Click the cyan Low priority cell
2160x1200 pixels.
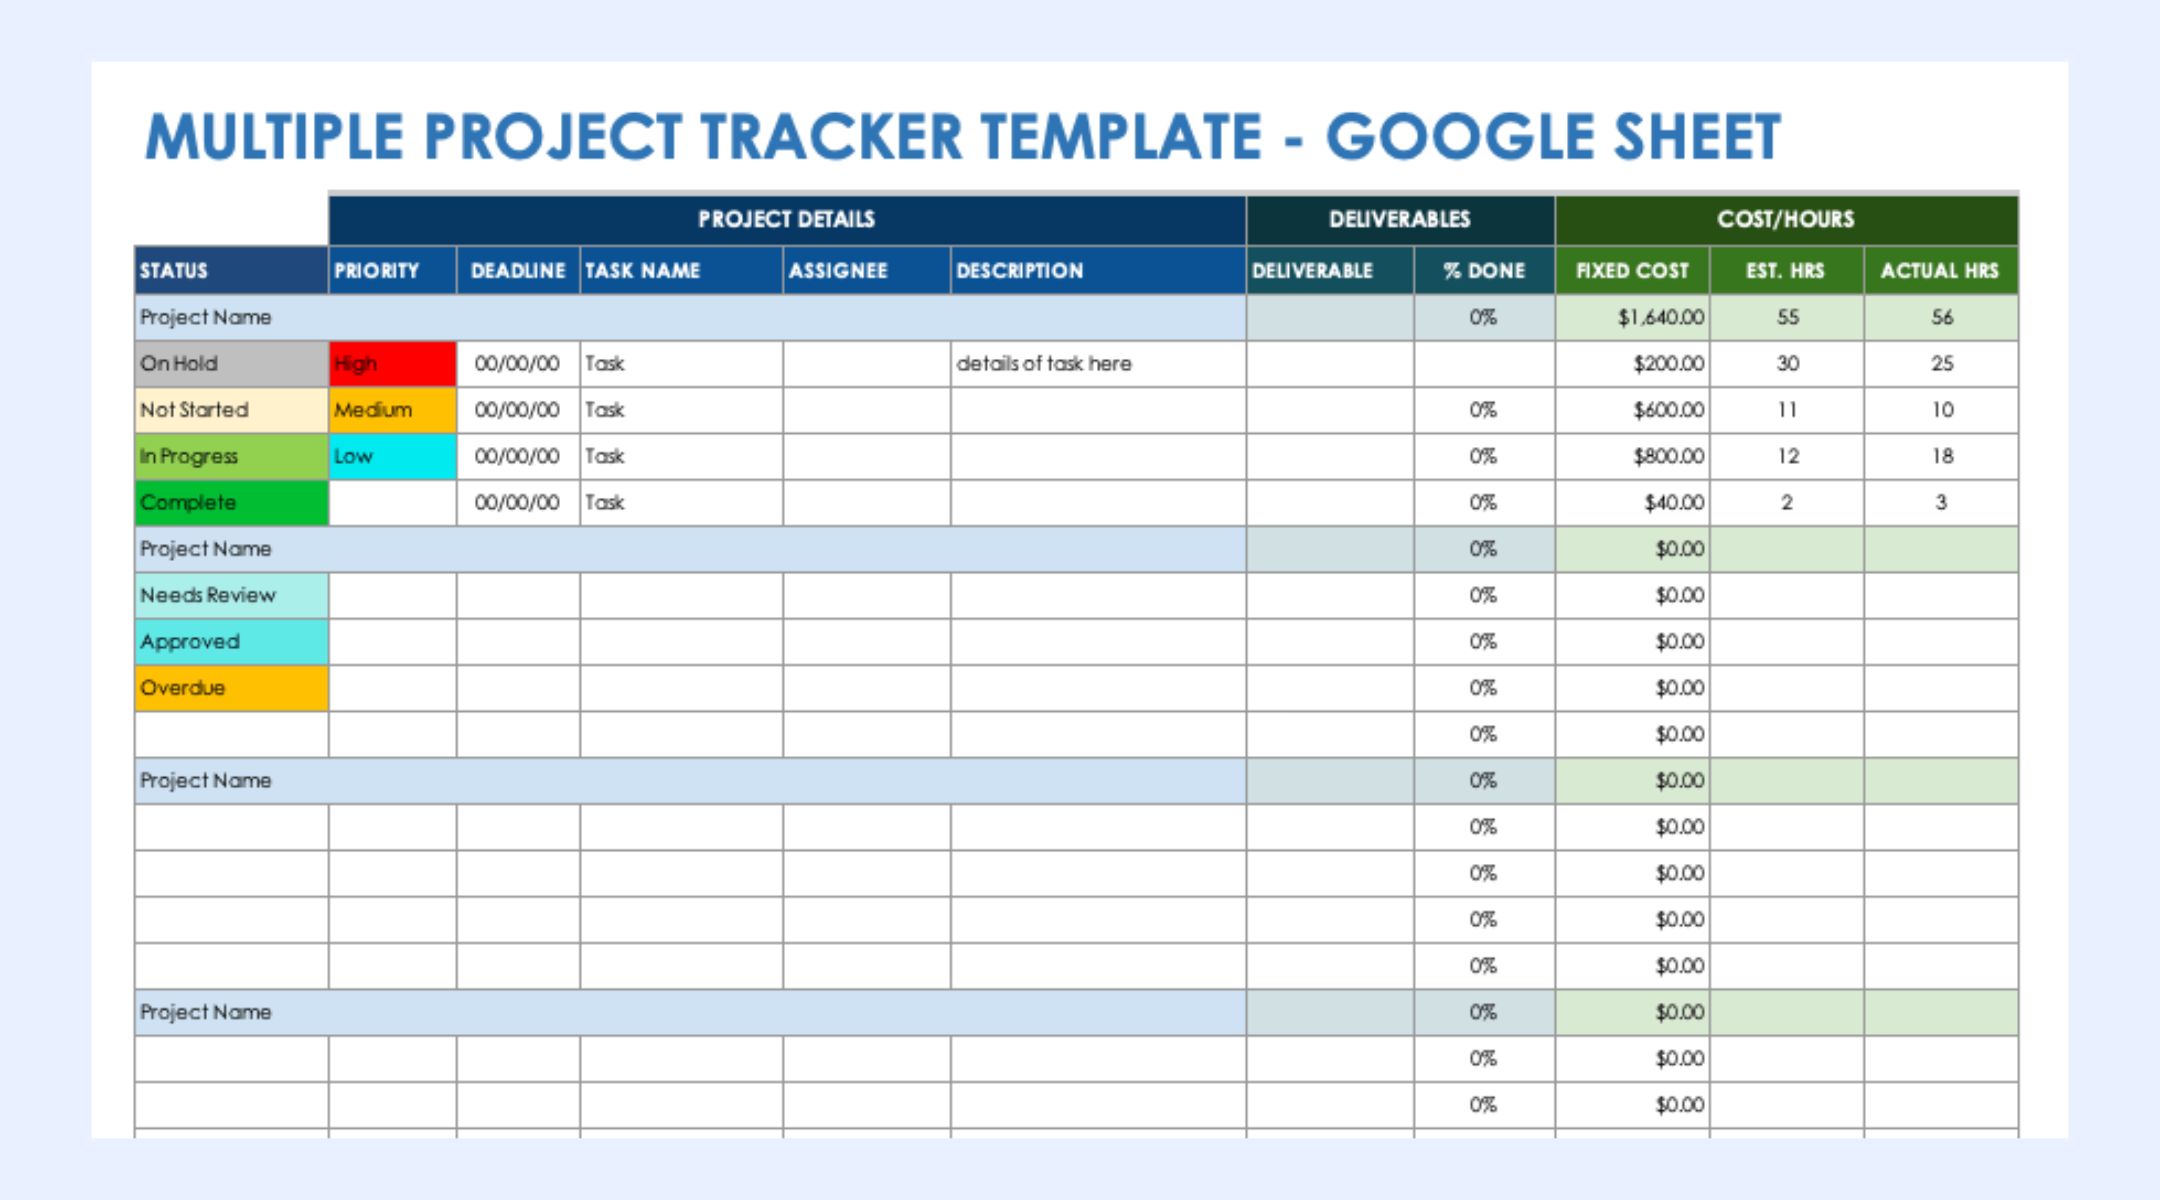click(x=392, y=456)
